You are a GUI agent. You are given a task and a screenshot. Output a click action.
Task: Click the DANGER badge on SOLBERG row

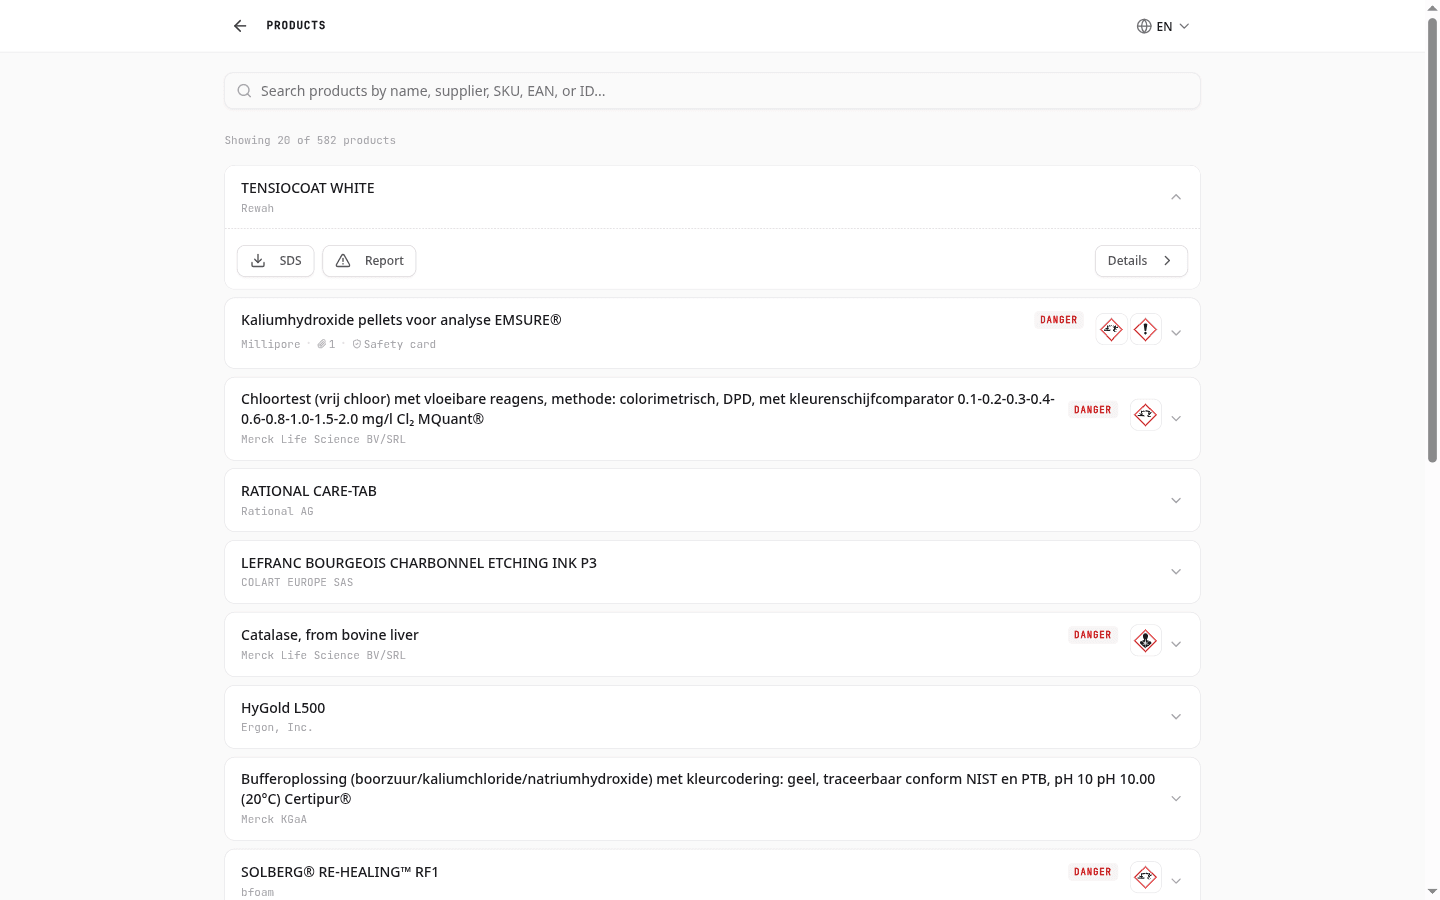coord(1093,872)
